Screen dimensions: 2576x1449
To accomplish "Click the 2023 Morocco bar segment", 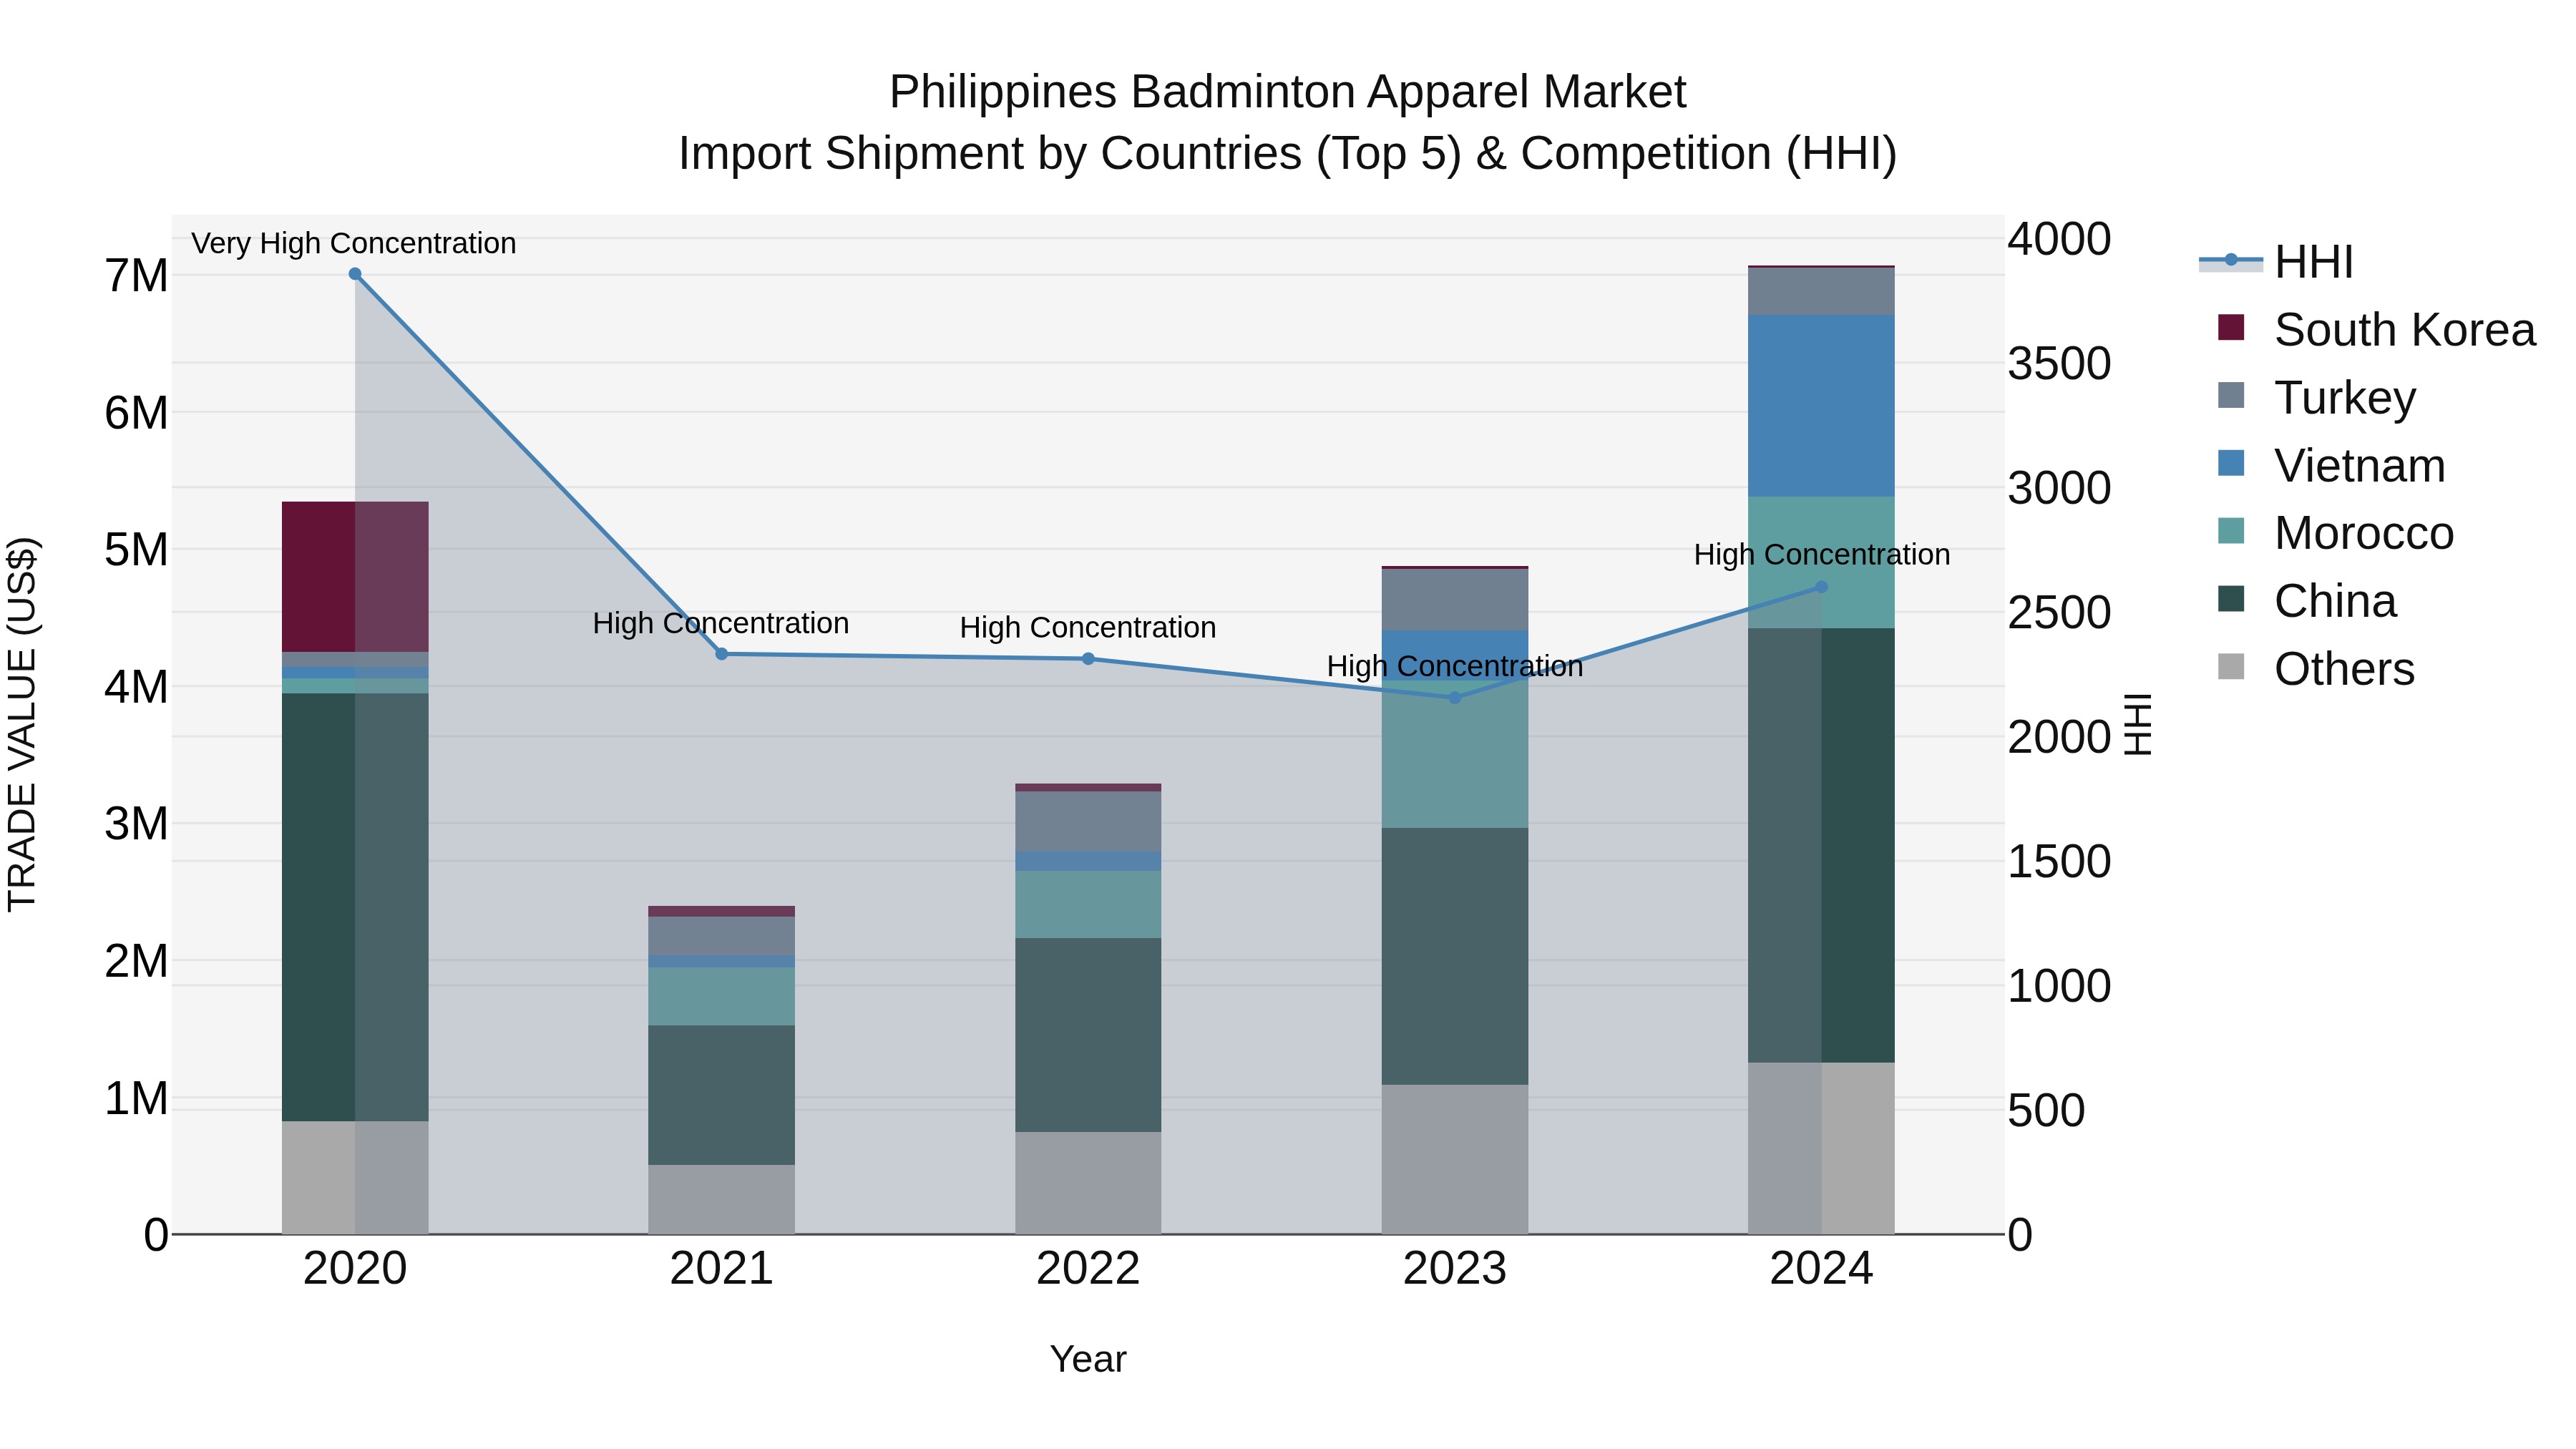I will (x=1455, y=754).
